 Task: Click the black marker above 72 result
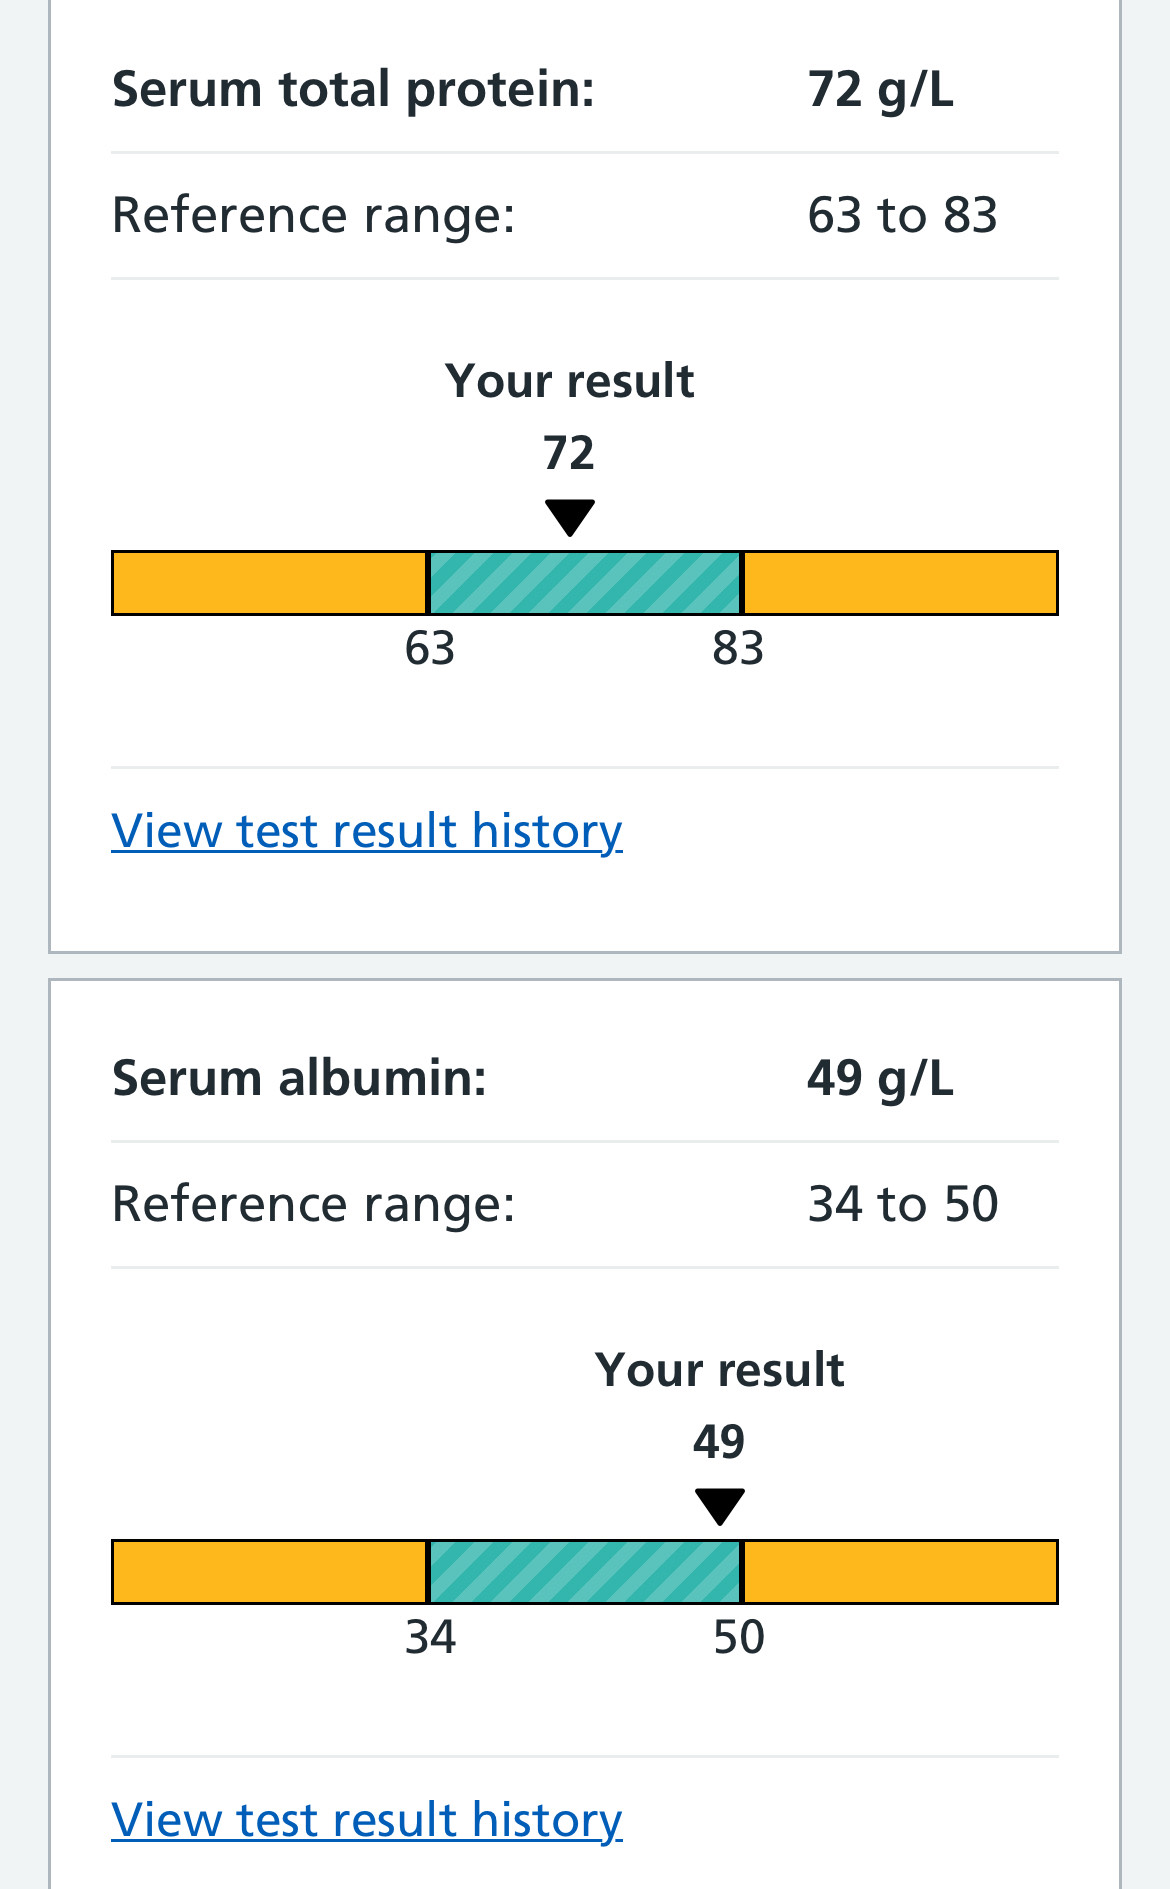pyautogui.click(x=570, y=517)
